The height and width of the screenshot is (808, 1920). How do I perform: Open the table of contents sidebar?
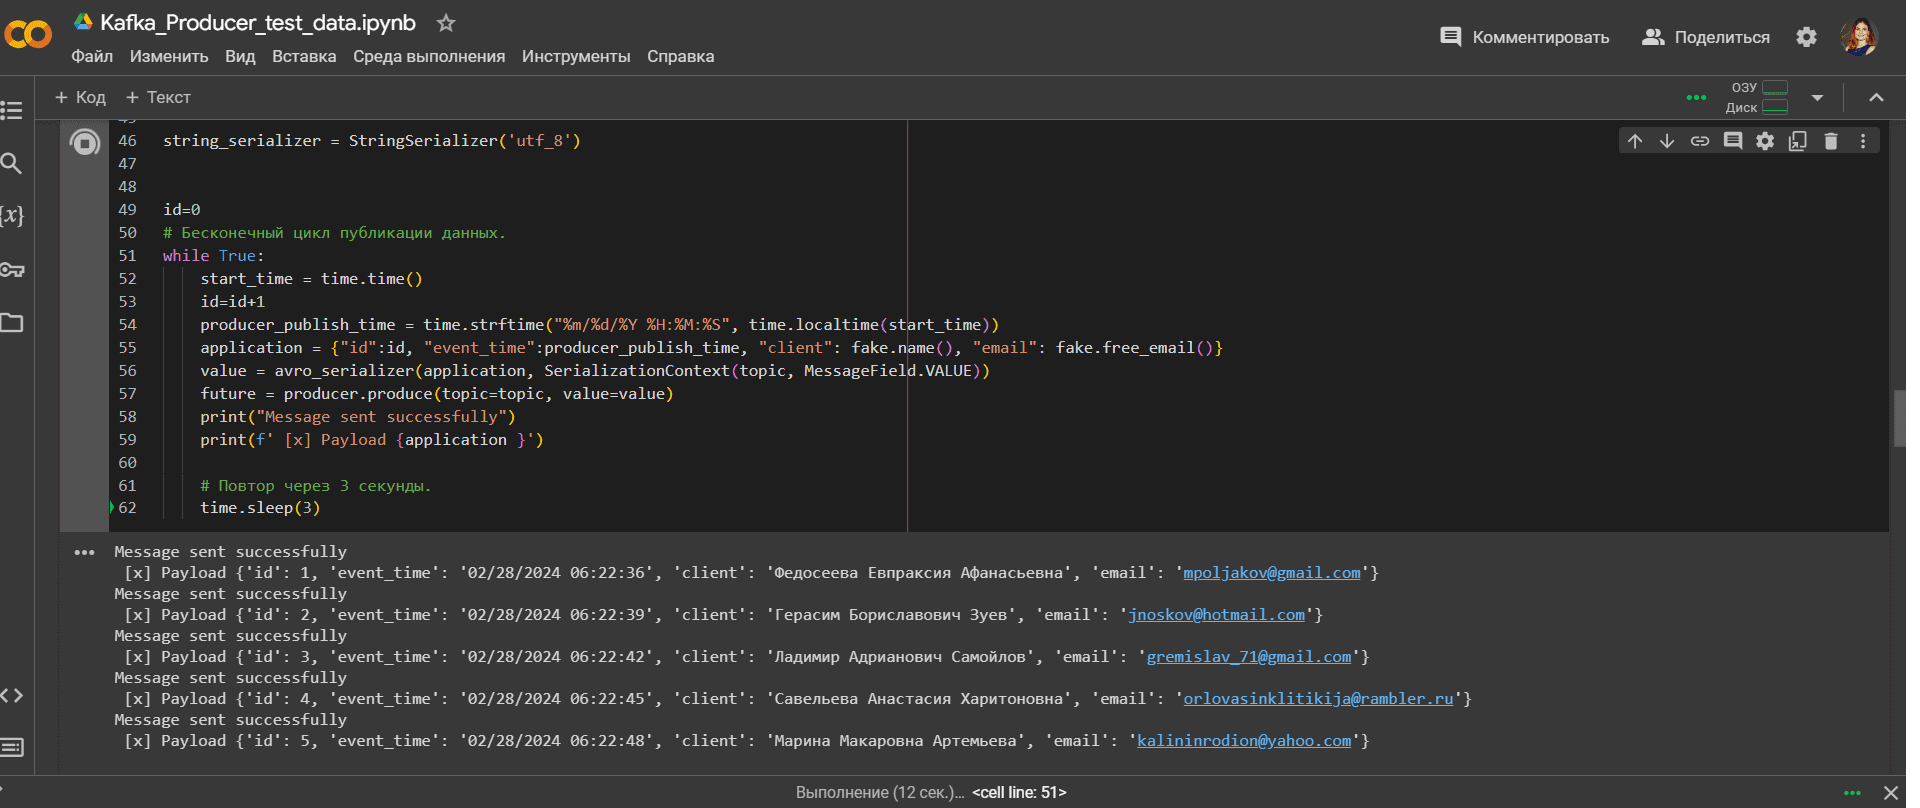tap(12, 110)
